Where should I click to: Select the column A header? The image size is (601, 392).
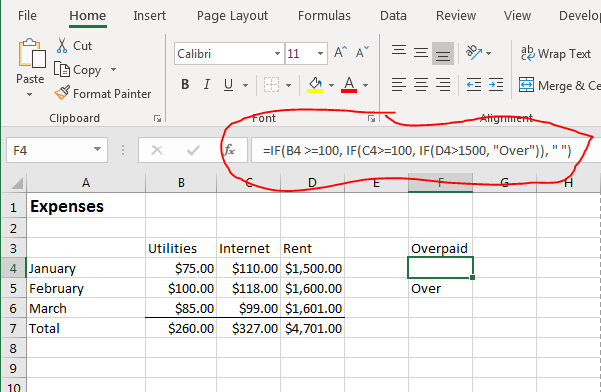tap(86, 183)
